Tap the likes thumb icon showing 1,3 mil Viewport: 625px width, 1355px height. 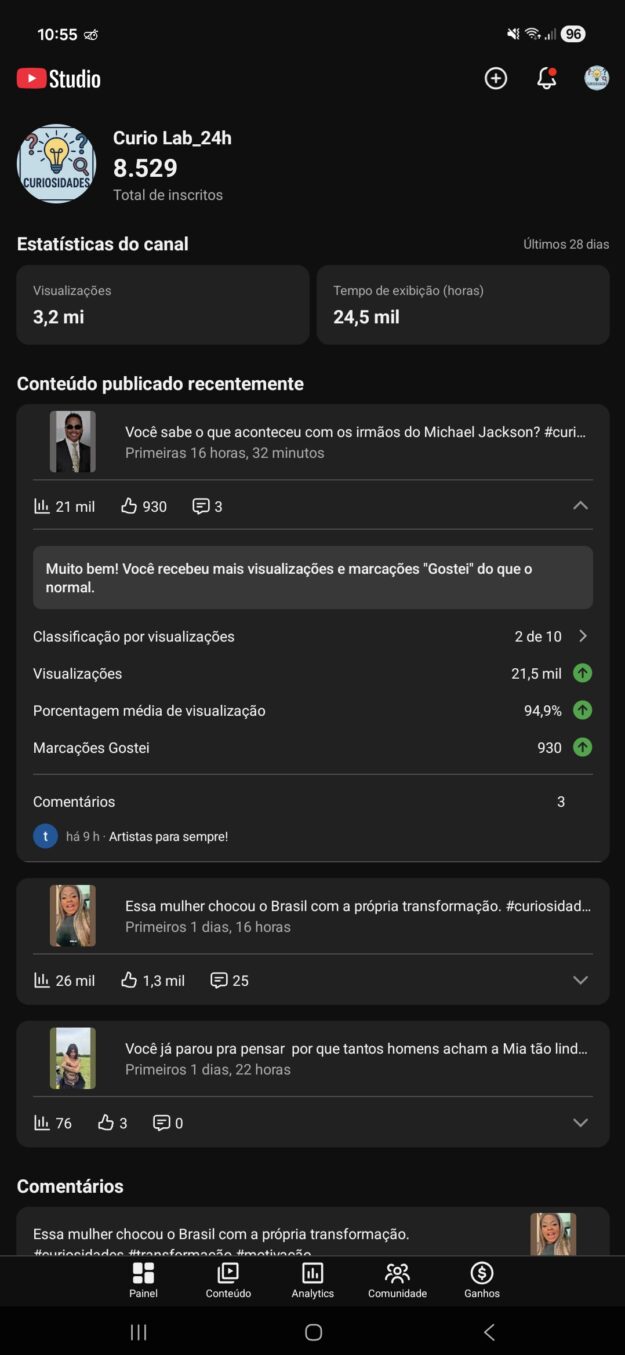pyautogui.click(x=129, y=980)
